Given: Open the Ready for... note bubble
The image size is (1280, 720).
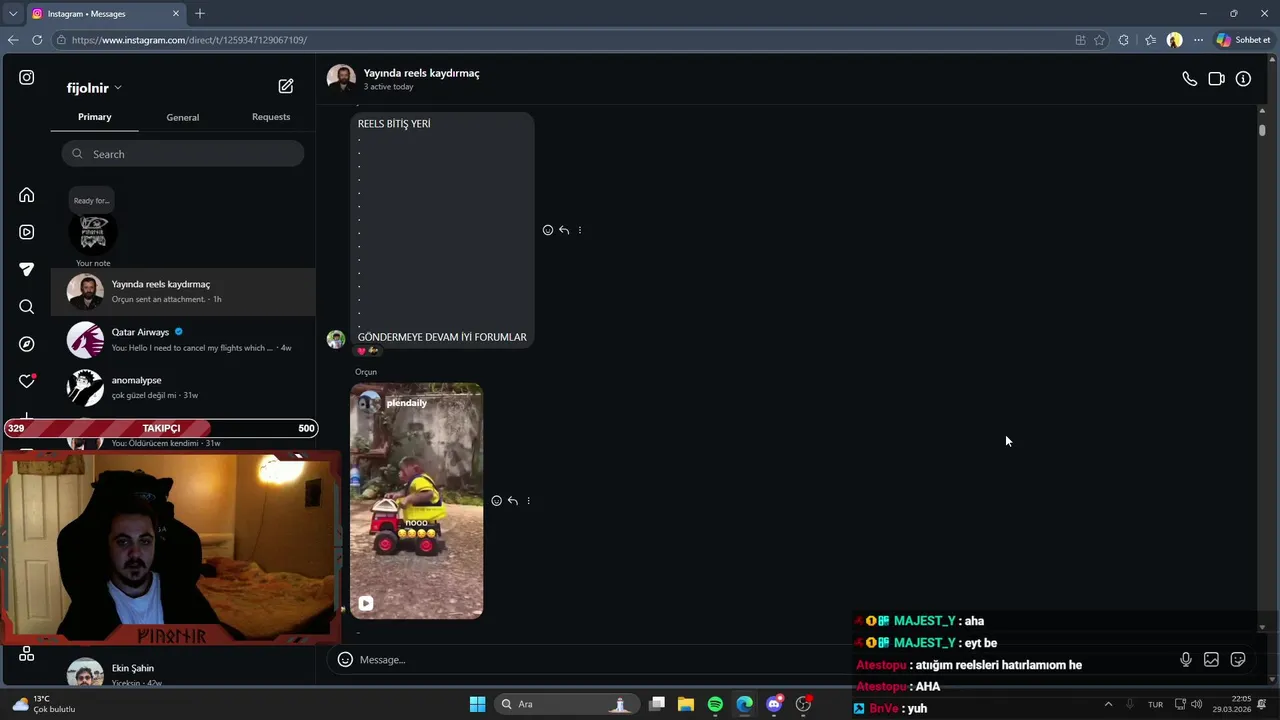Looking at the screenshot, I should click(x=91, y=200).
